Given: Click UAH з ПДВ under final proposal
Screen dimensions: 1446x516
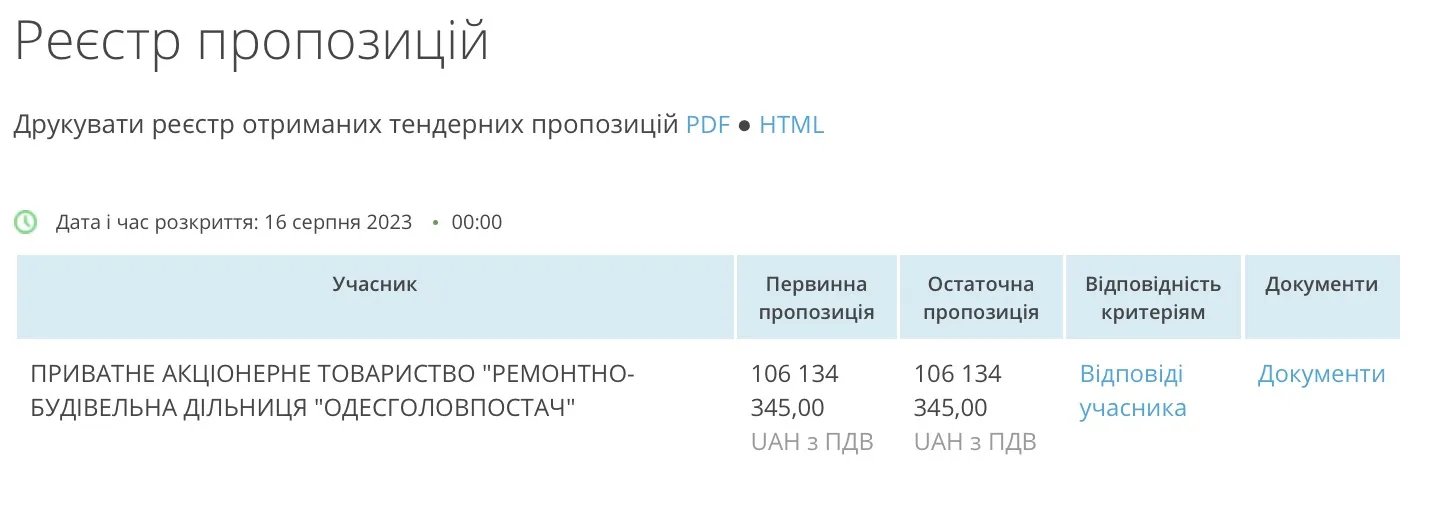Looking at the screenshot, I should click(975, 442).
